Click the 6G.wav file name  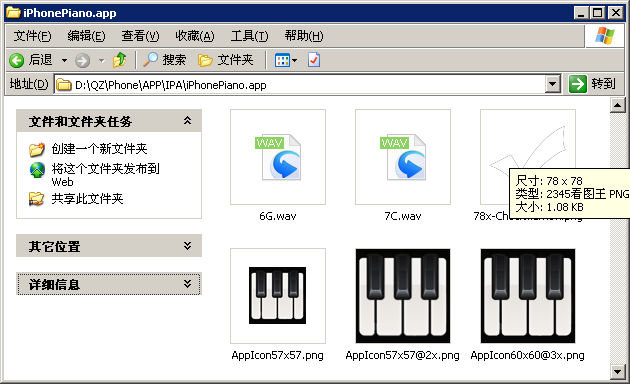click(278, 217)
